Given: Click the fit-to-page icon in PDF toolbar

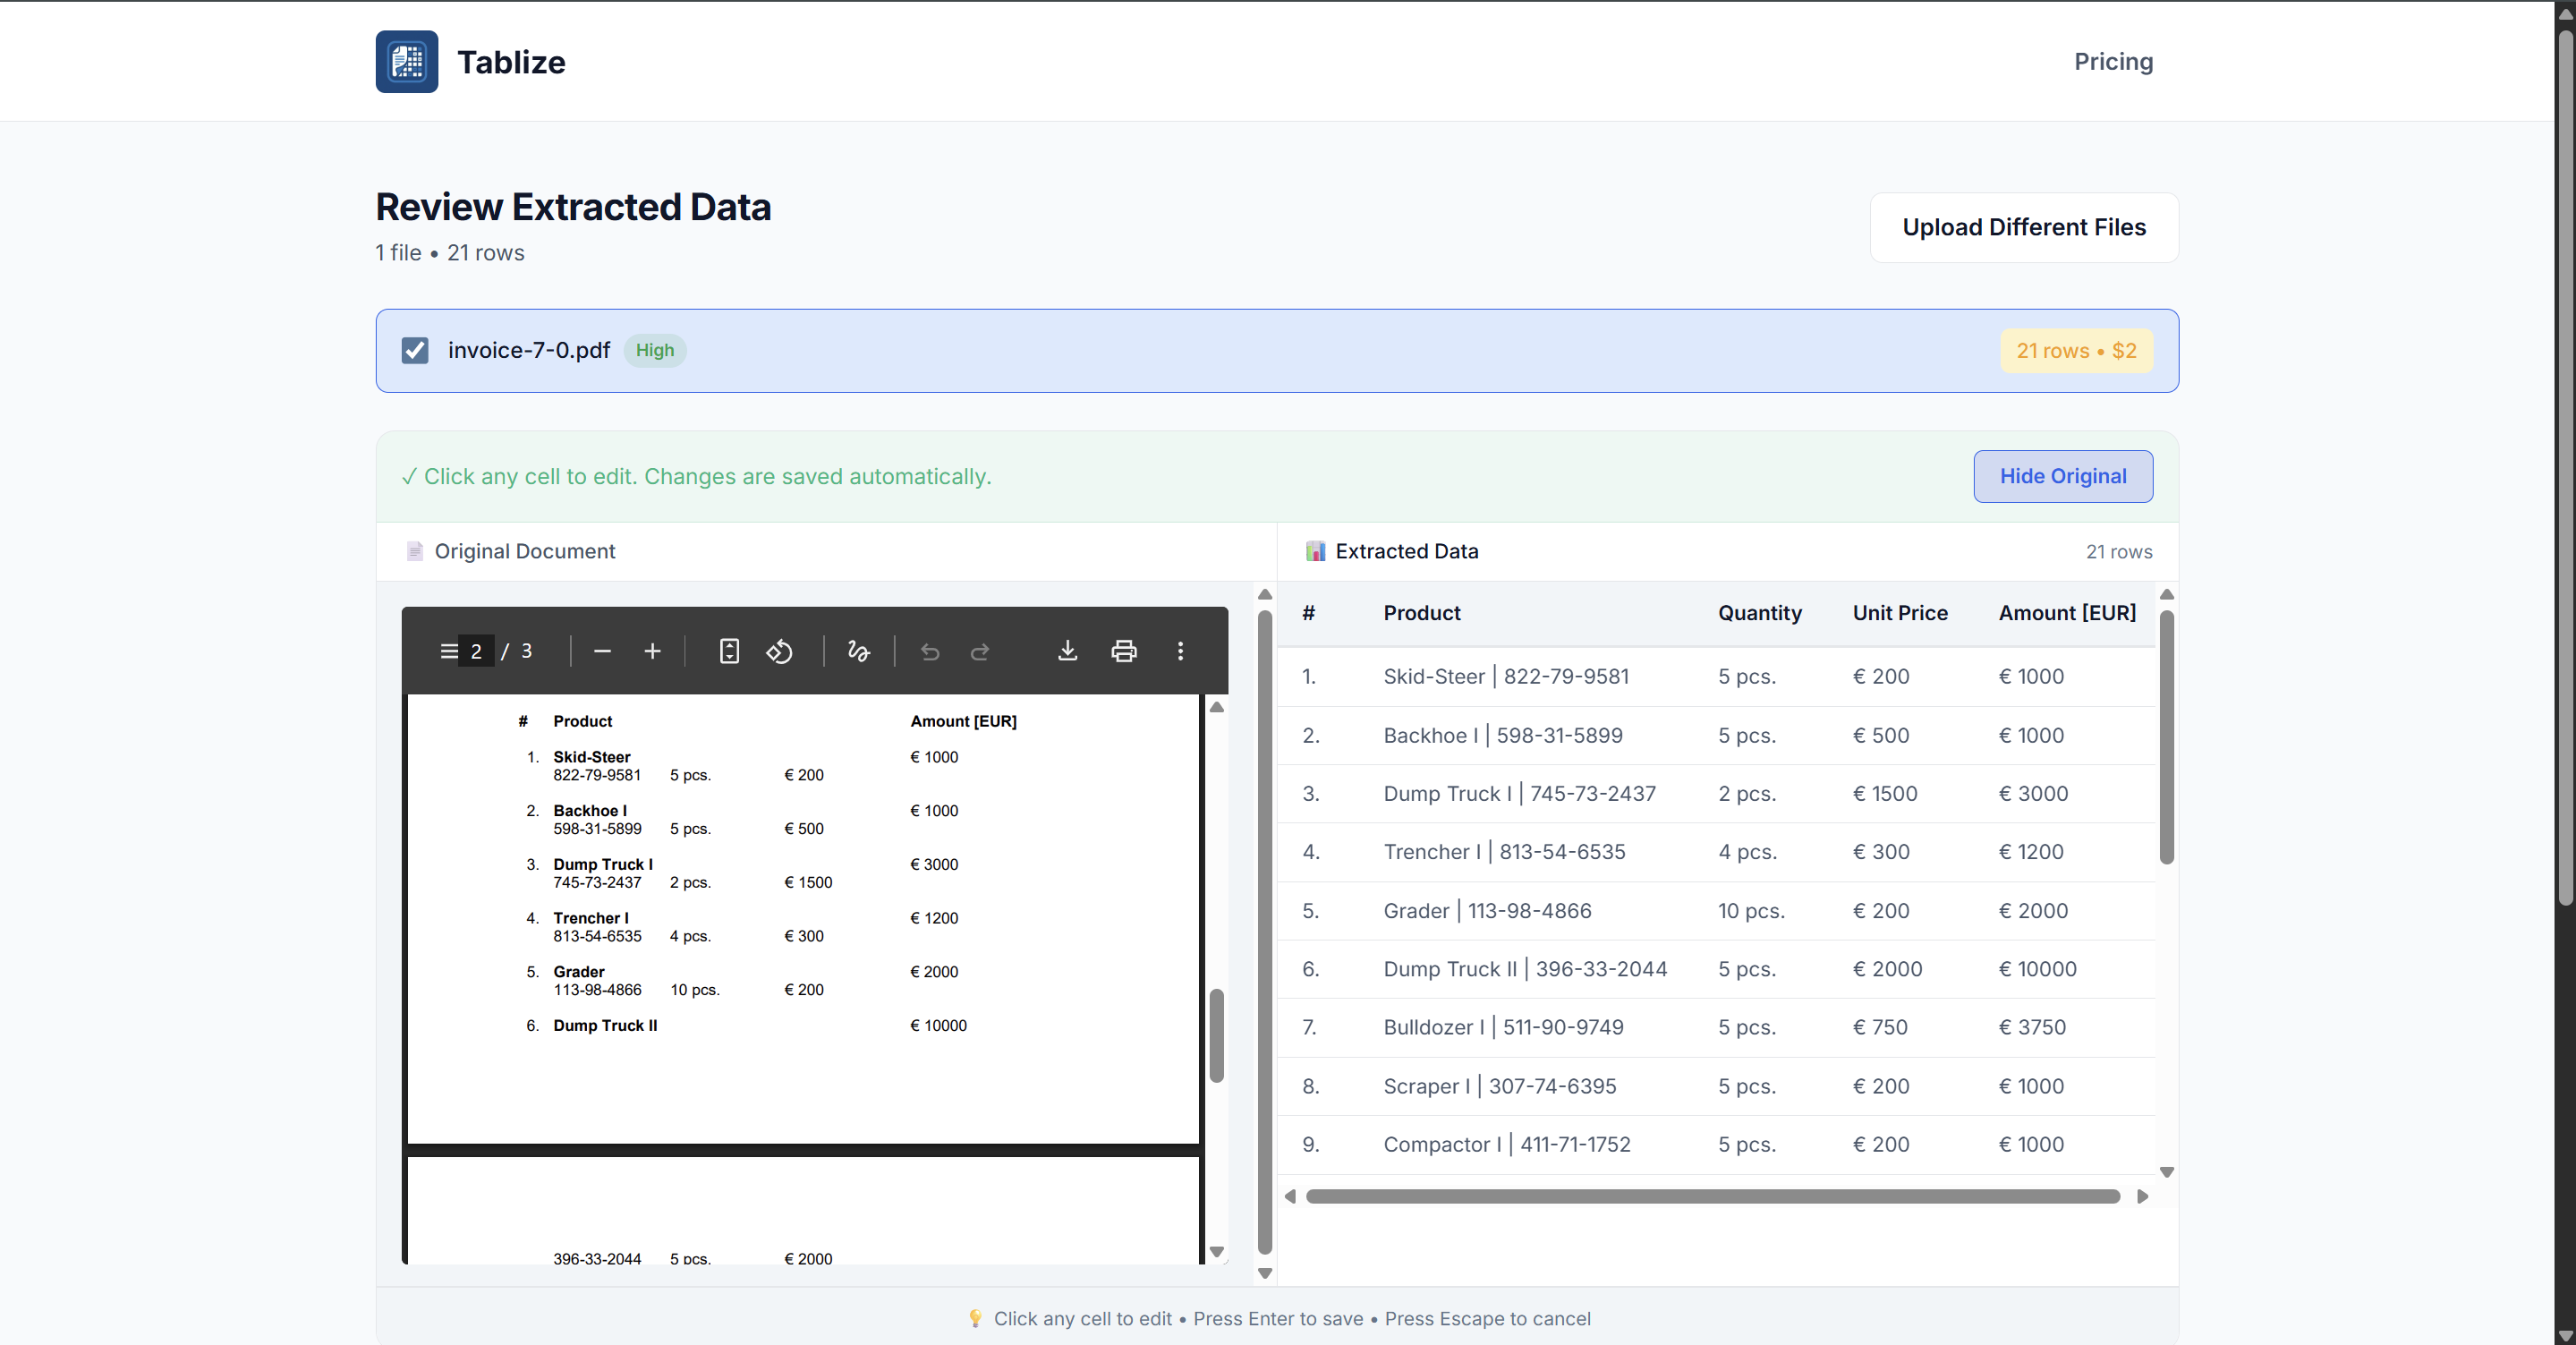Looking at the screenshot, I should 729,651.
